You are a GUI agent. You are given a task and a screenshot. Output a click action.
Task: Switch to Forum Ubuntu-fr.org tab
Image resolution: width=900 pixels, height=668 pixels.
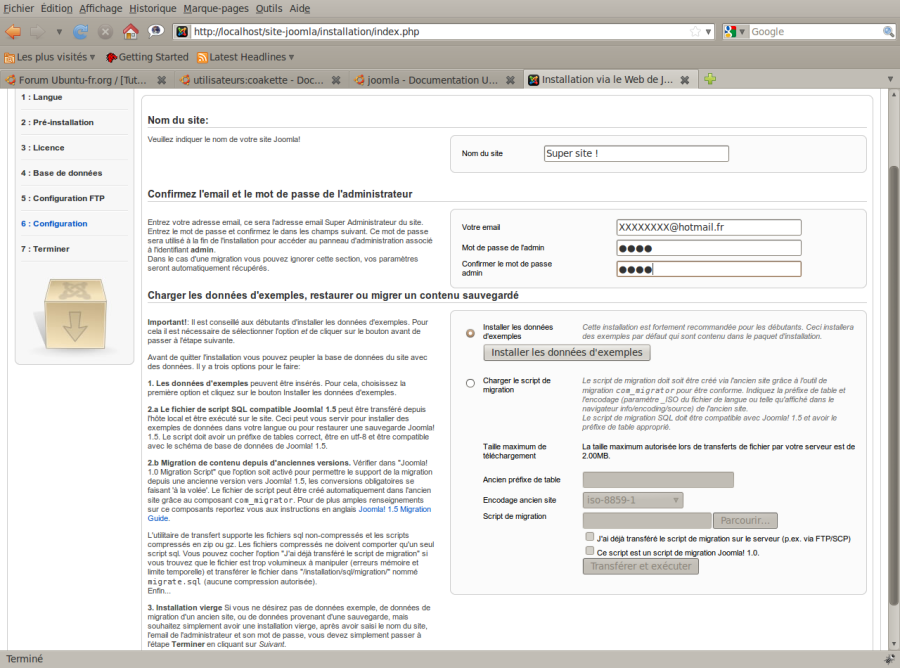click(x=84, y=80)
